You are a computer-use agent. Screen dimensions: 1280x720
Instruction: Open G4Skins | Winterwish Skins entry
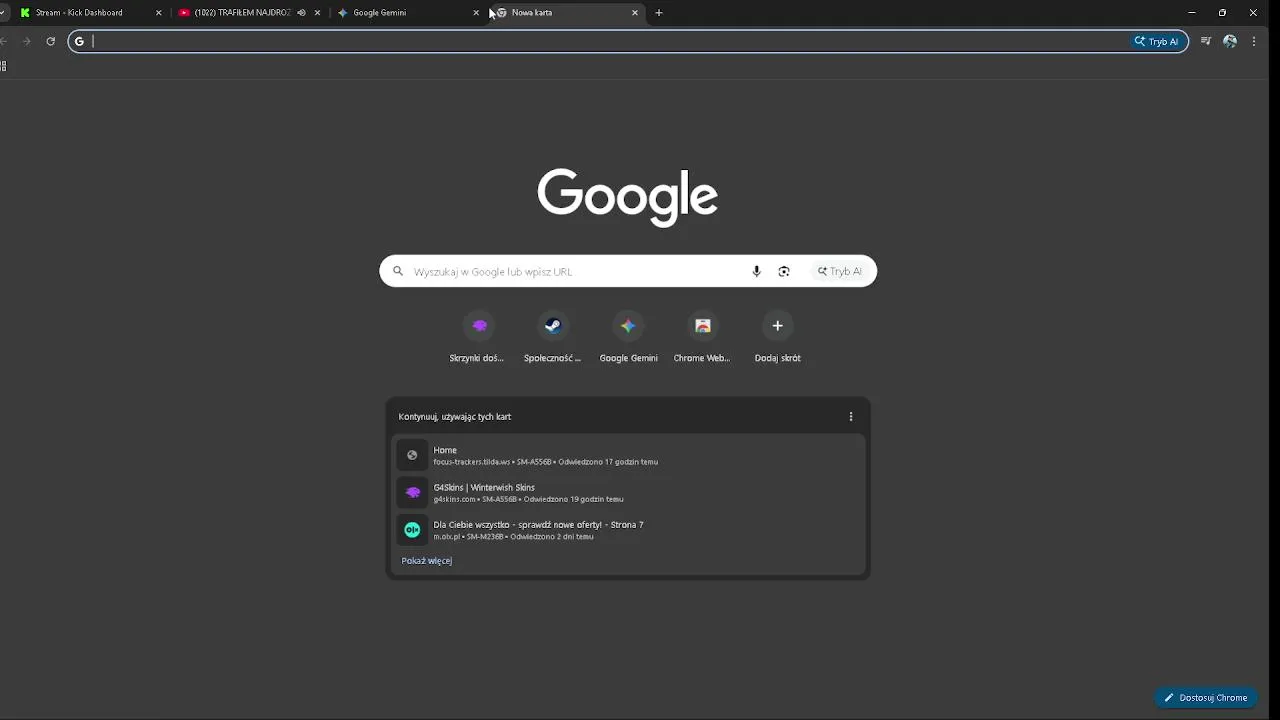[x=628, y=492]
